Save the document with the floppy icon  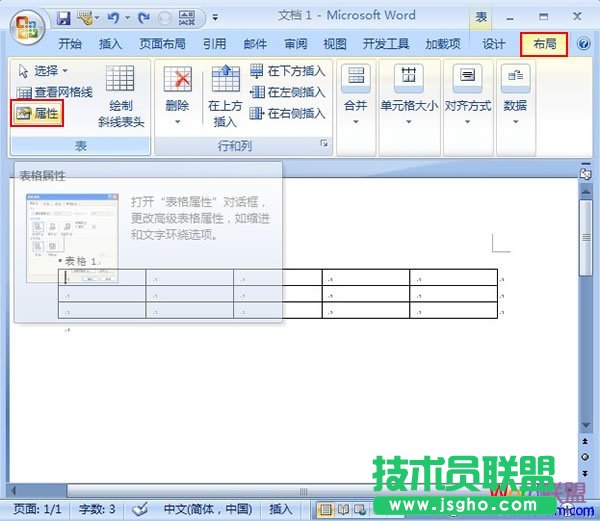click(64, 18)
